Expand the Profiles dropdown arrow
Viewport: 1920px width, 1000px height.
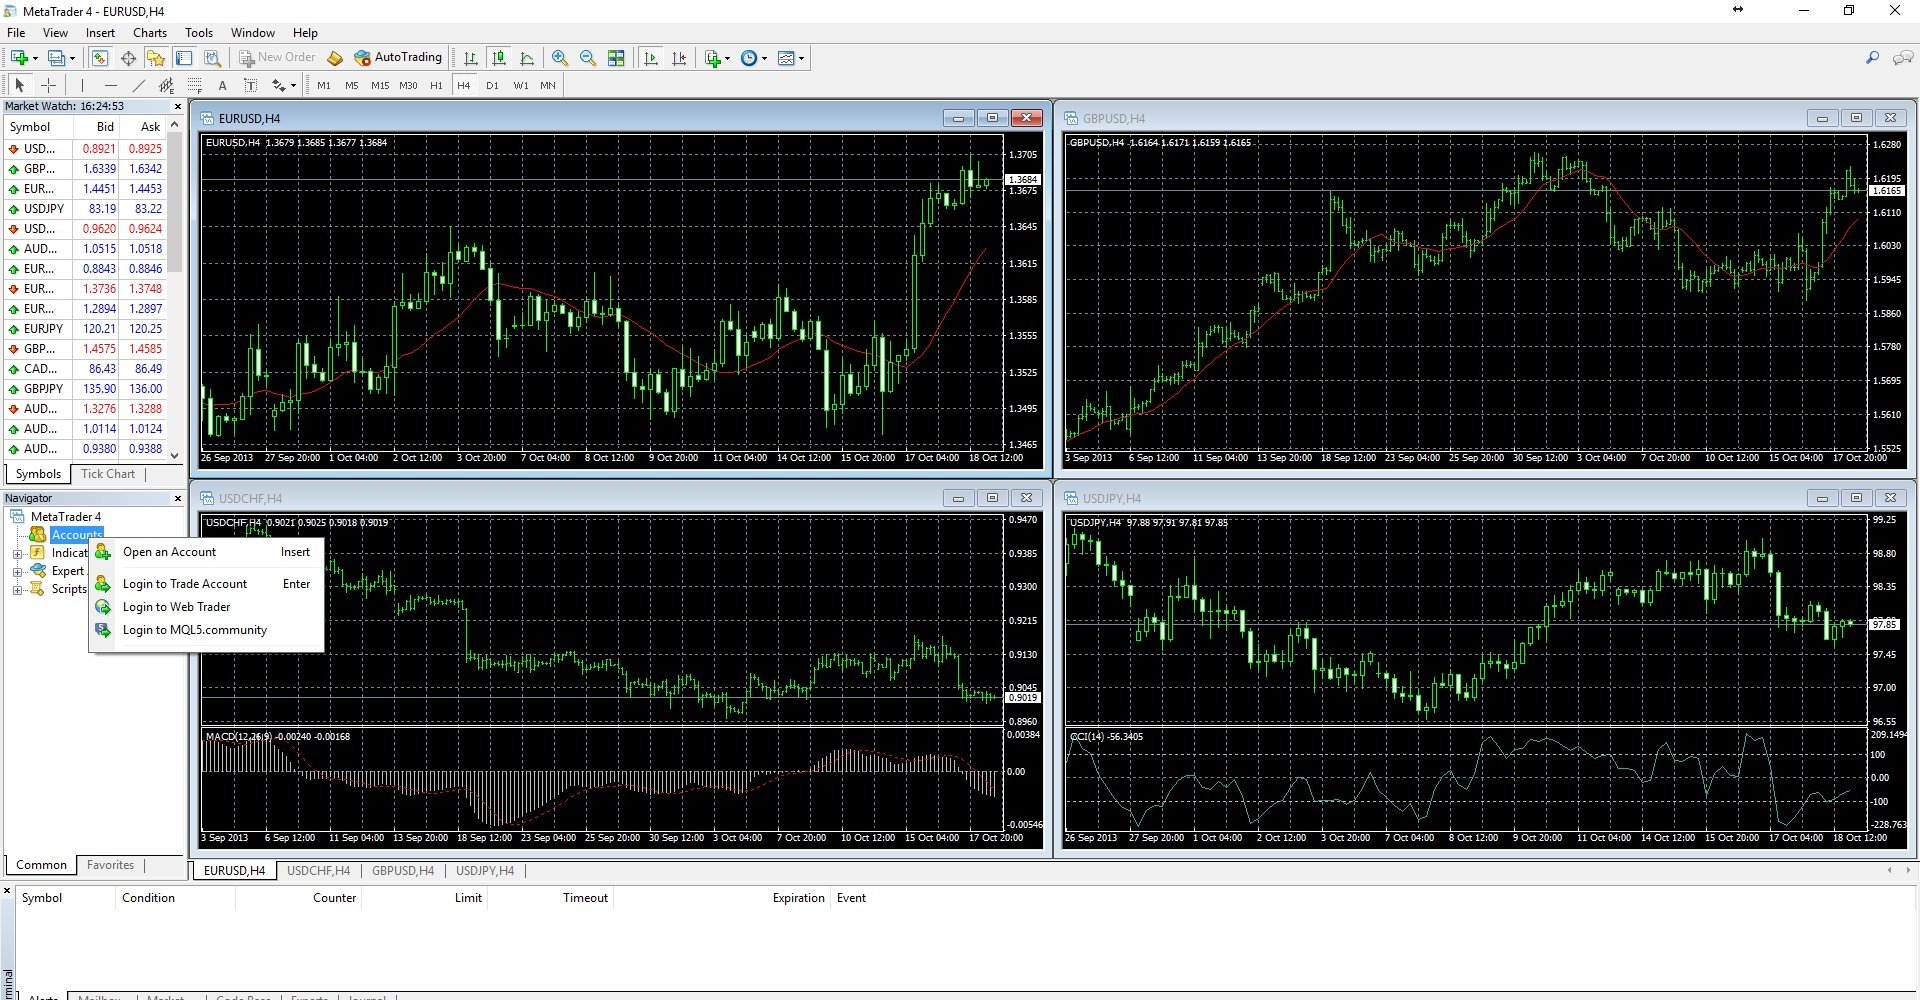click(x=72, y=58)
